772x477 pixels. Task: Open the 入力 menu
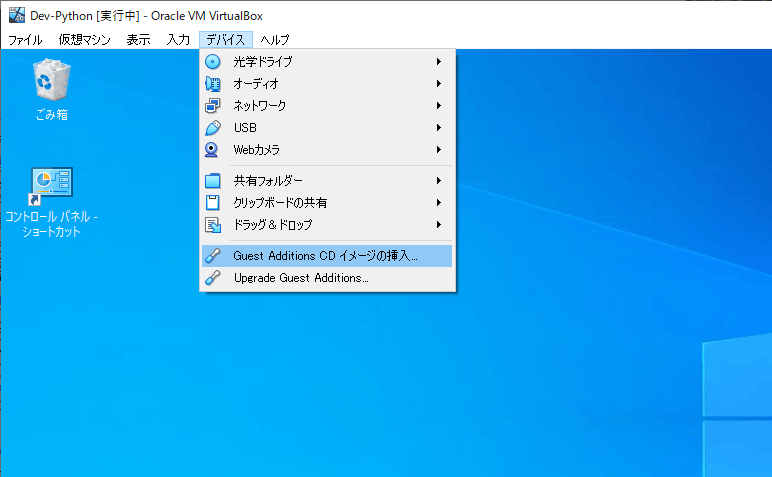tap(178, 39)
